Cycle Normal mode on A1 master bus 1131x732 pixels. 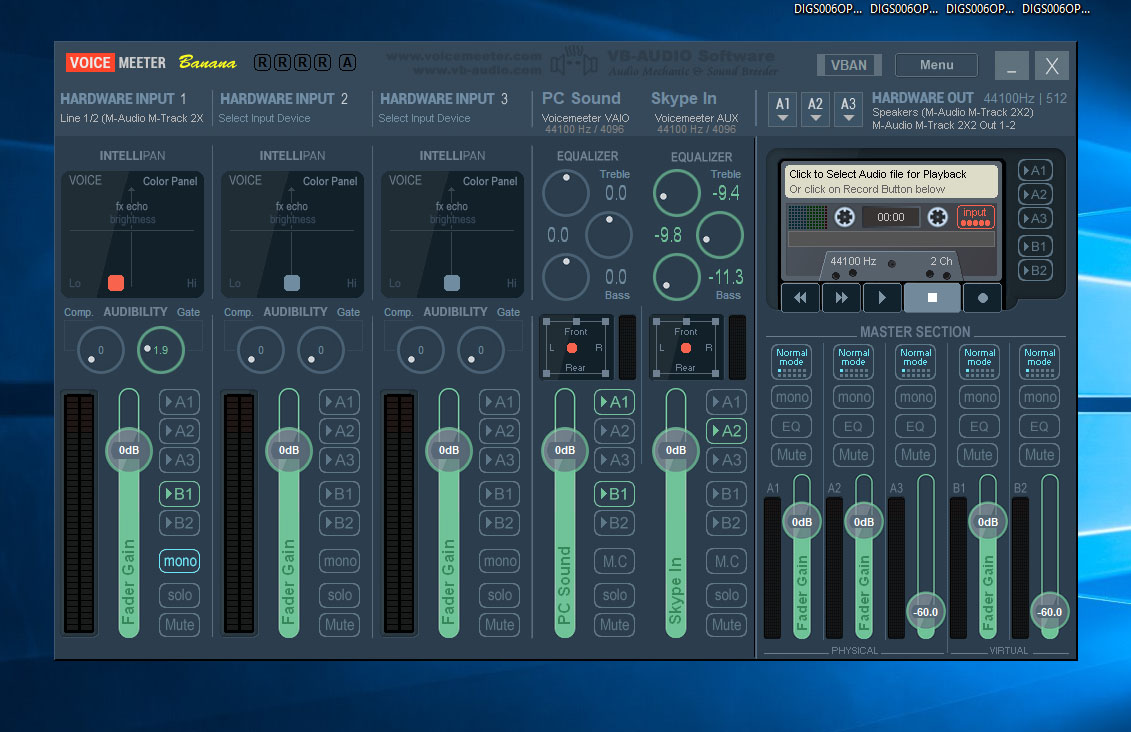pyautogui.click(x=791, y=361)
